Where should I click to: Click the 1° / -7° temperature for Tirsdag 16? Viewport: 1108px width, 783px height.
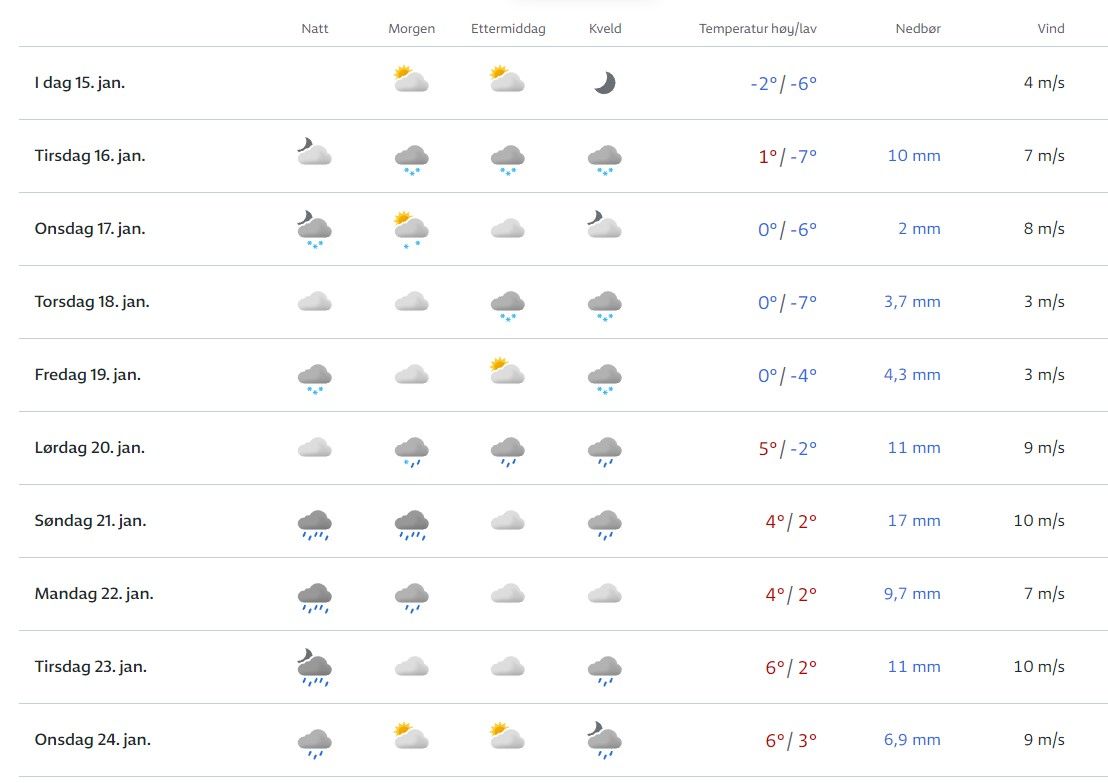(x=787, y=156)
